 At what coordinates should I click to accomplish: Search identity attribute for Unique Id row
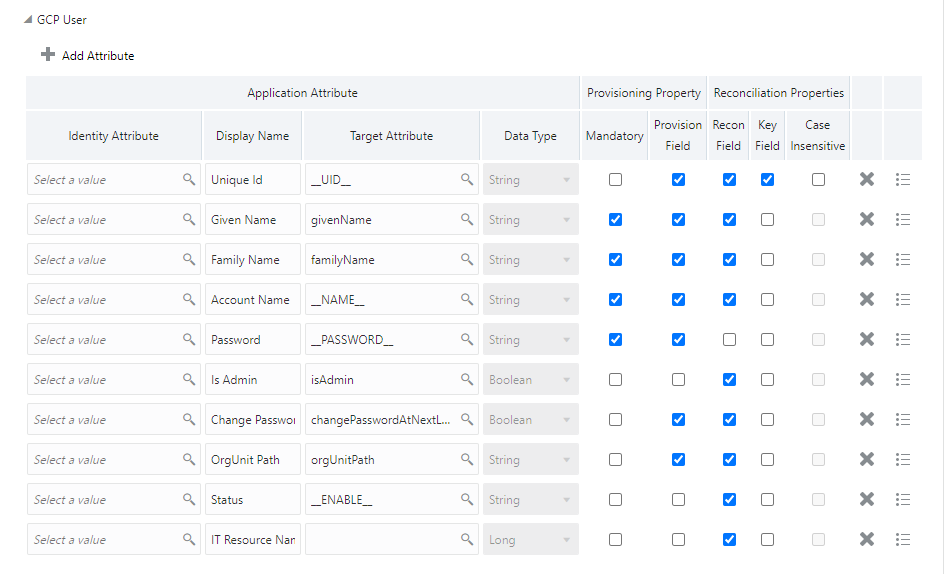coord(189,179)
